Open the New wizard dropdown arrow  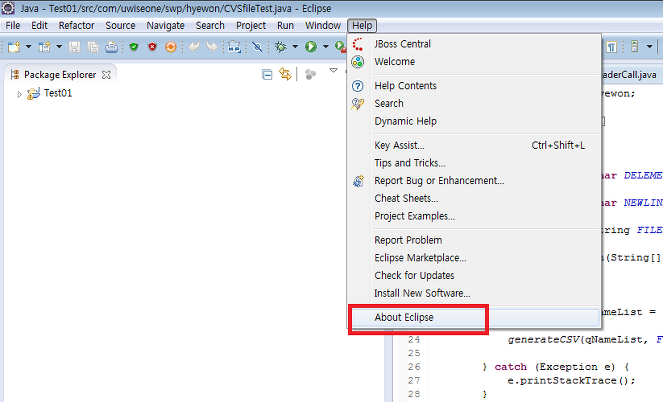[28, 46]
